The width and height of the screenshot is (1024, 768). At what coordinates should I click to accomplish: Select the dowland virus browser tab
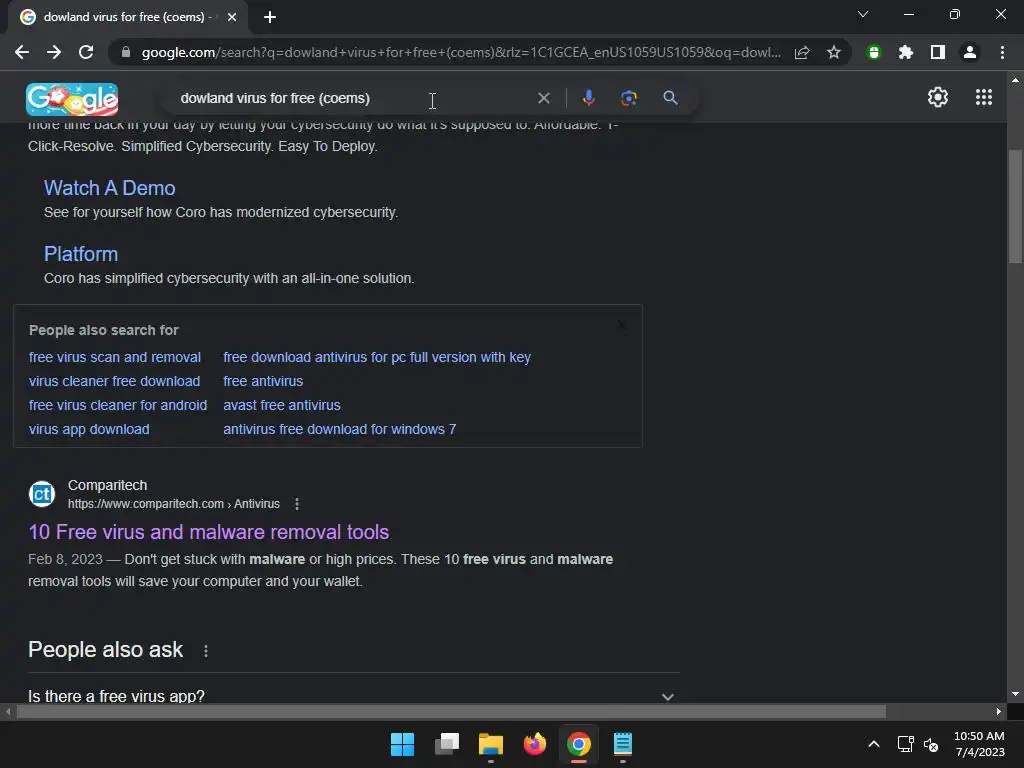pos(128,17)
